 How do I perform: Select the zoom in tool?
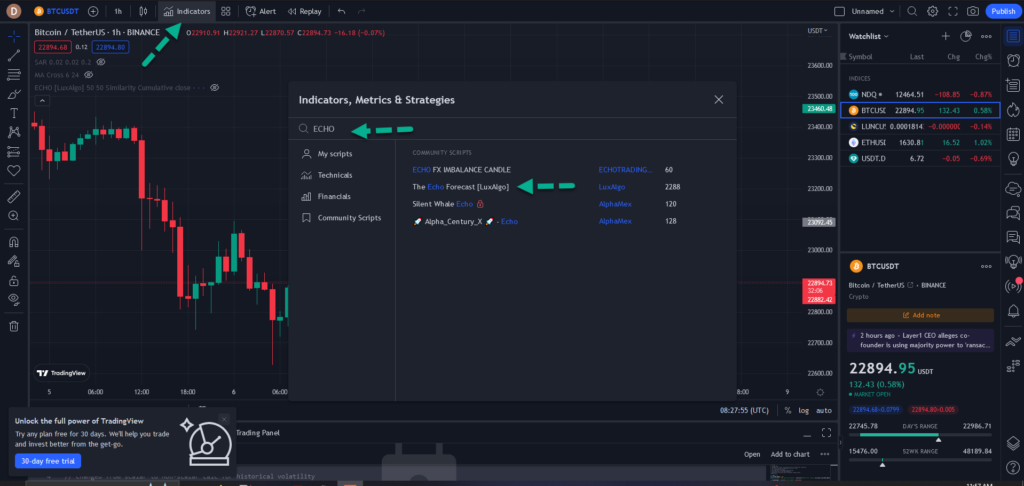(14, 215)
